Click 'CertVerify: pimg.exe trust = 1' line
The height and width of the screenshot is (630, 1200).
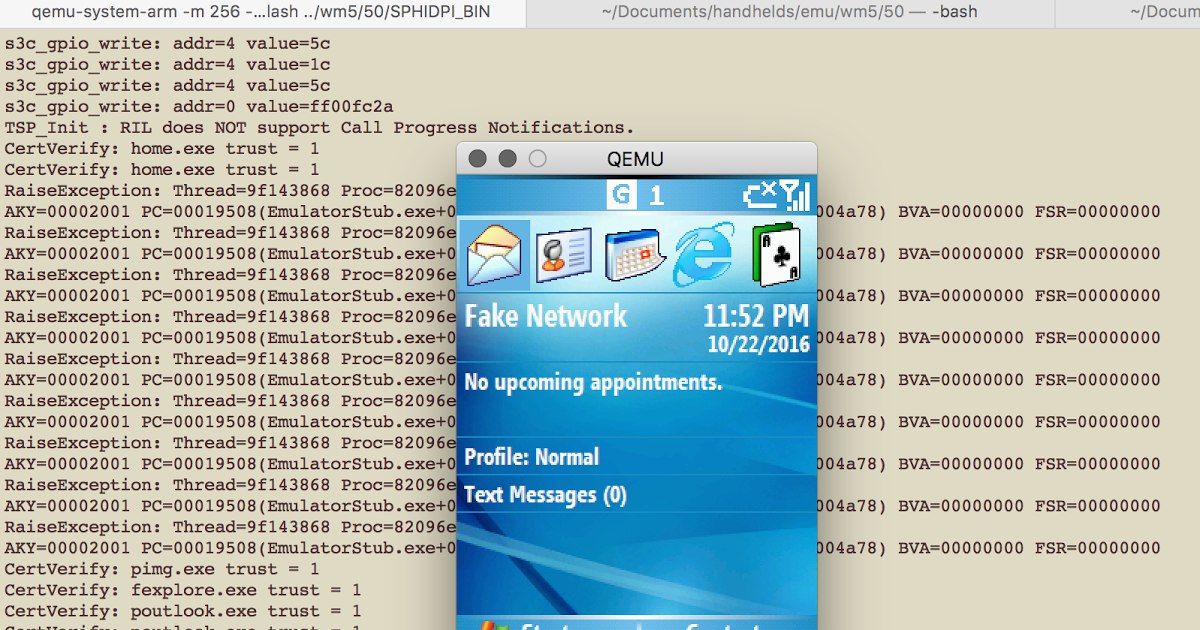162,569
